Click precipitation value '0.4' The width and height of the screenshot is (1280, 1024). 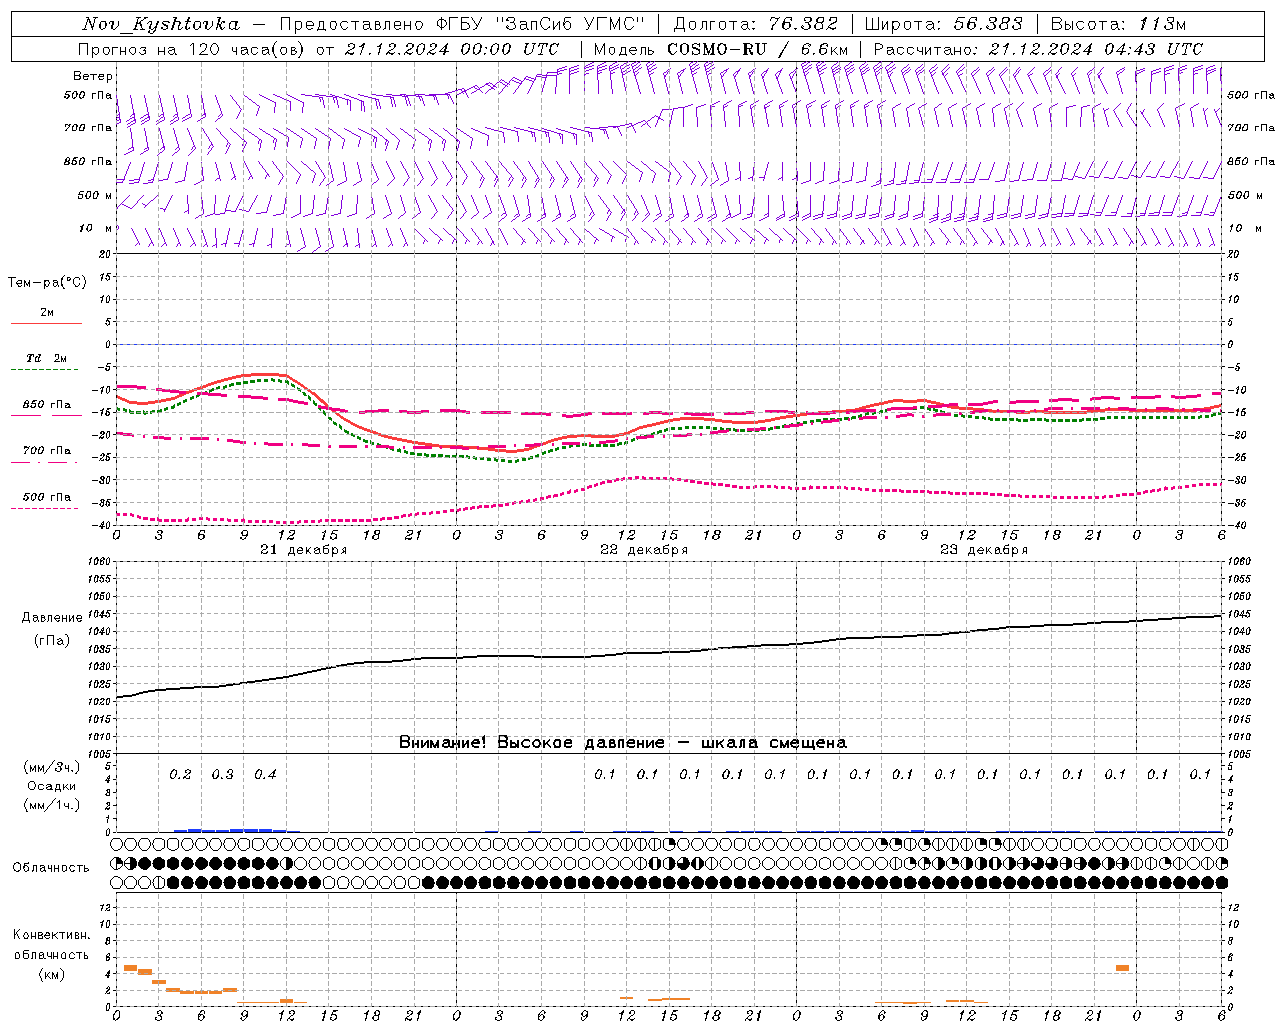(x=265, y=774)
